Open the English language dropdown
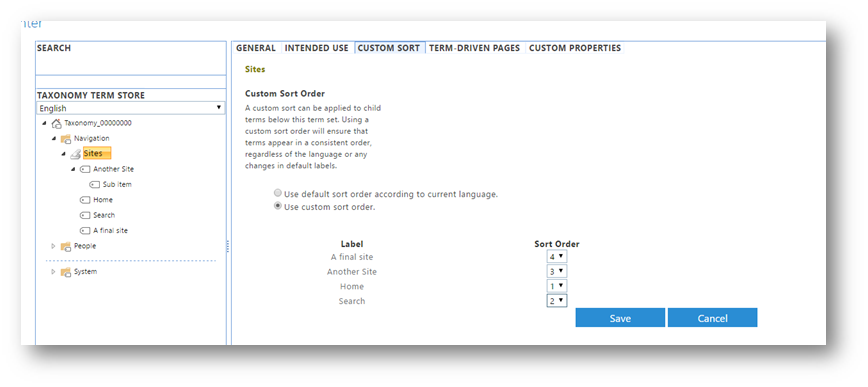Viewport: 868px width, 387px height. pyautogui.click(x=131, y=108)
